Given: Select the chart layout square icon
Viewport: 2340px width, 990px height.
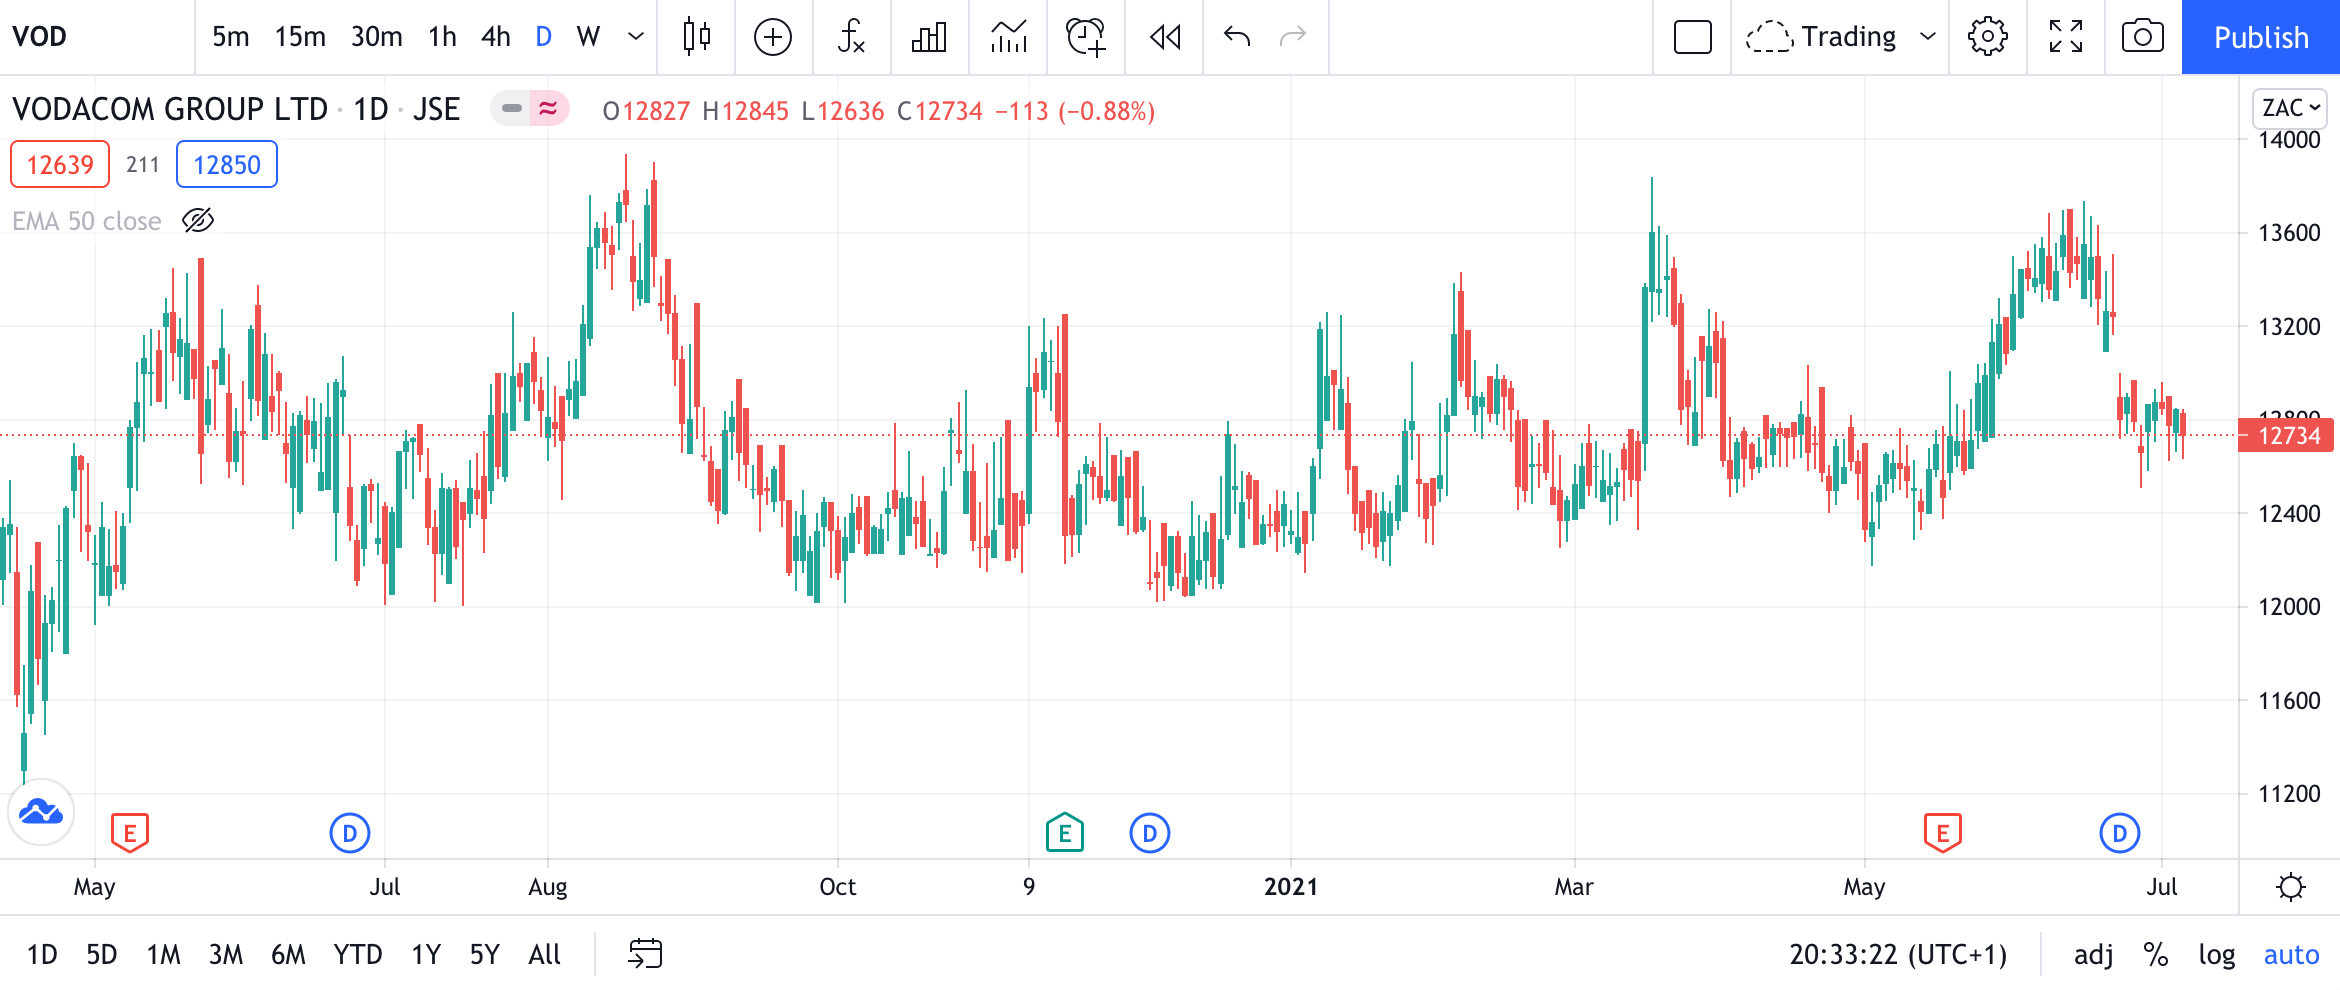Looking at the screenshot, I should (x=1692, y=37).
